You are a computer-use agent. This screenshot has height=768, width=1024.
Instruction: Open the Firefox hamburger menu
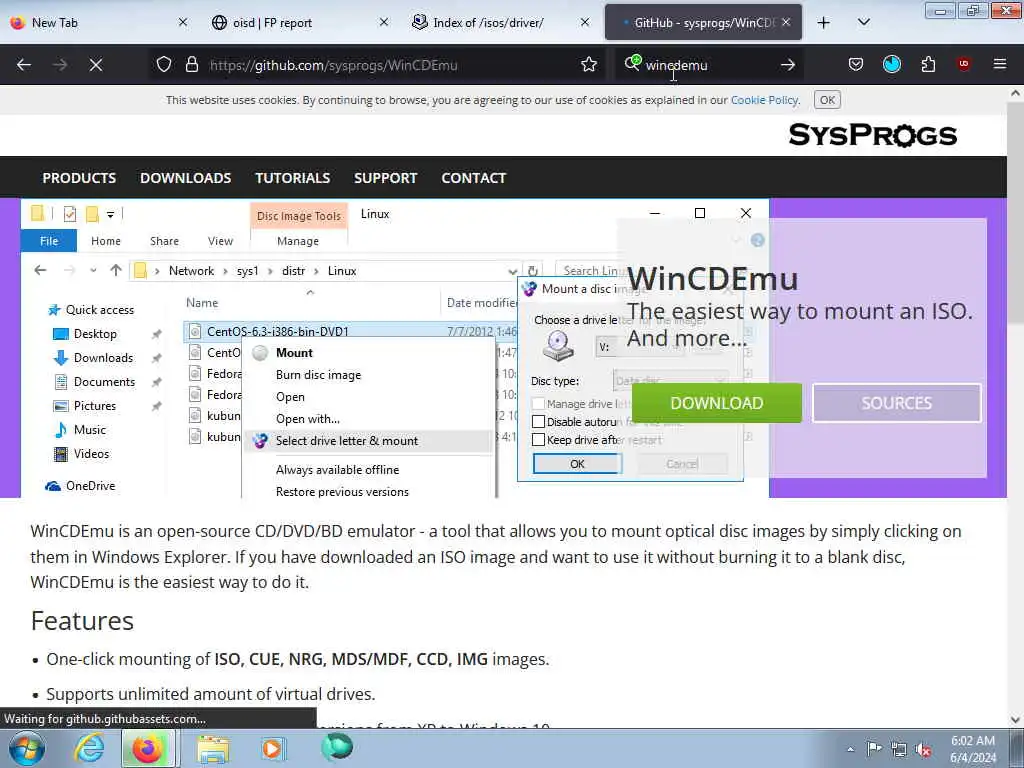(x=1000, y=64)
